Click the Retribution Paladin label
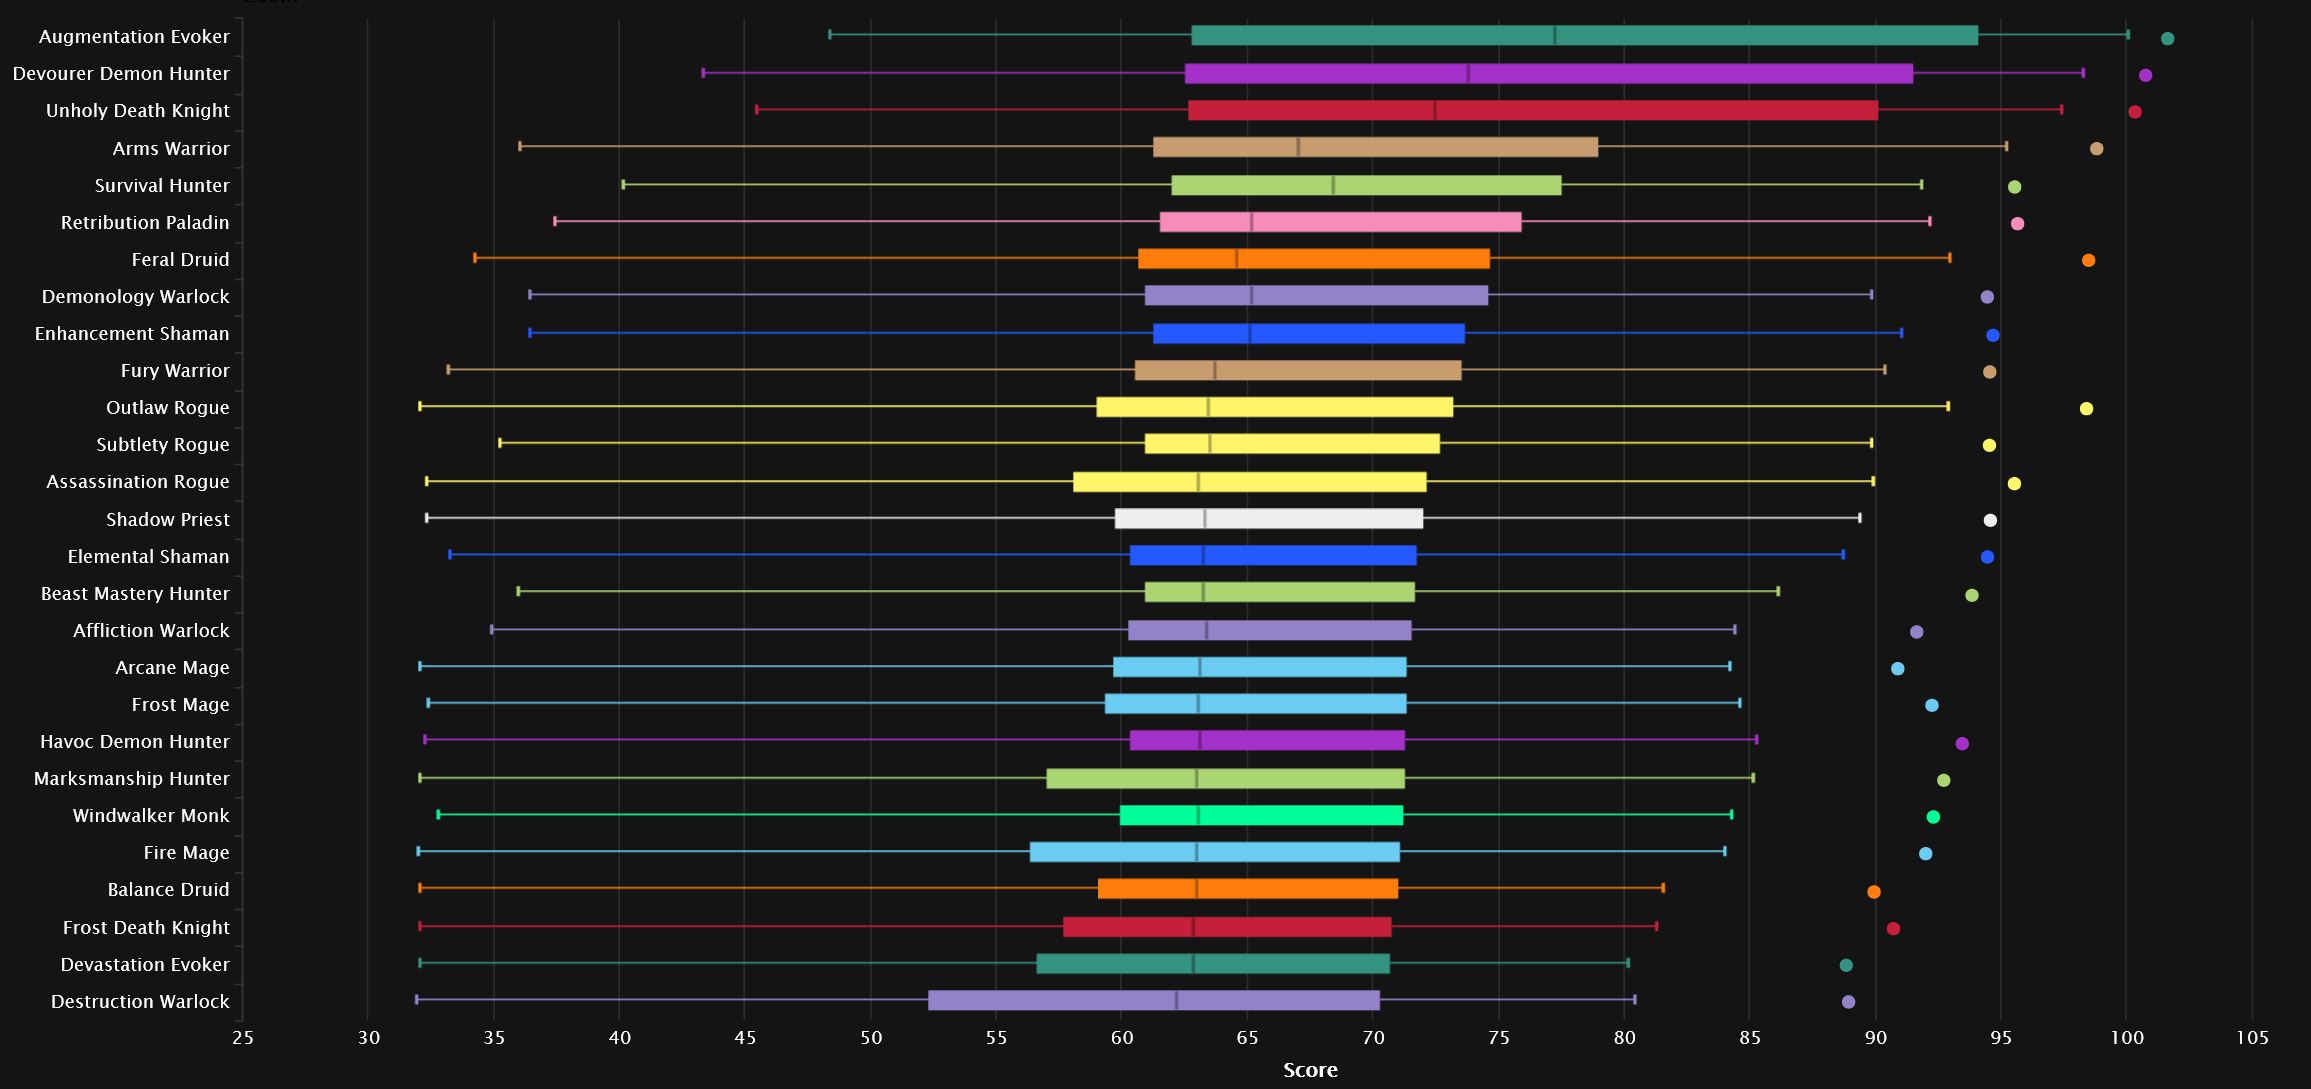This screenshot has height=1089, width=2311. click(x=145, y=223)
